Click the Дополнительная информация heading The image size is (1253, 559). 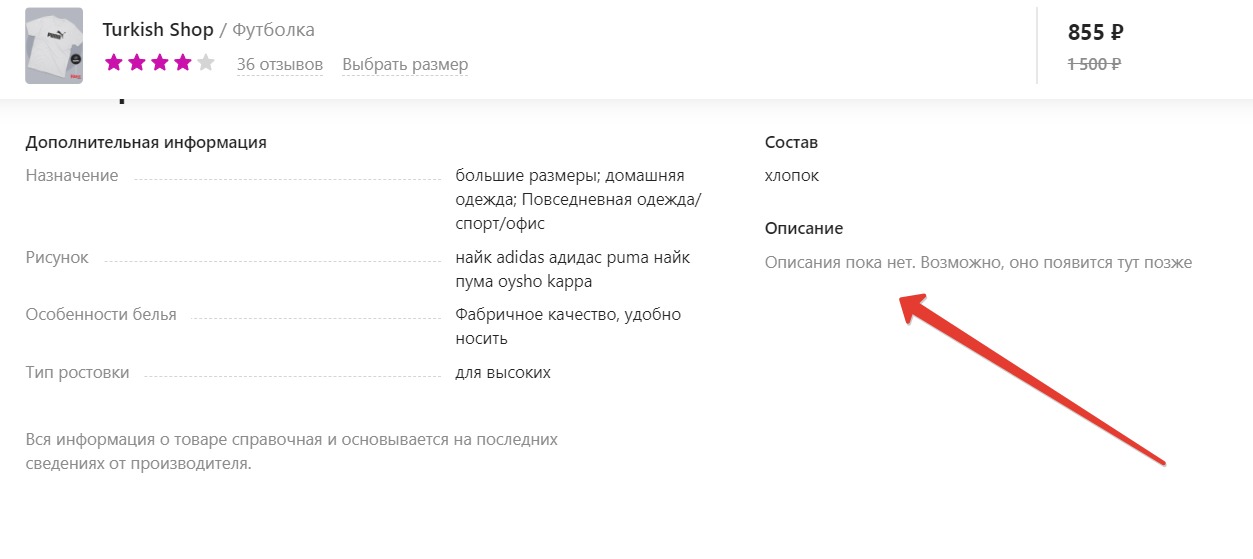146,142
